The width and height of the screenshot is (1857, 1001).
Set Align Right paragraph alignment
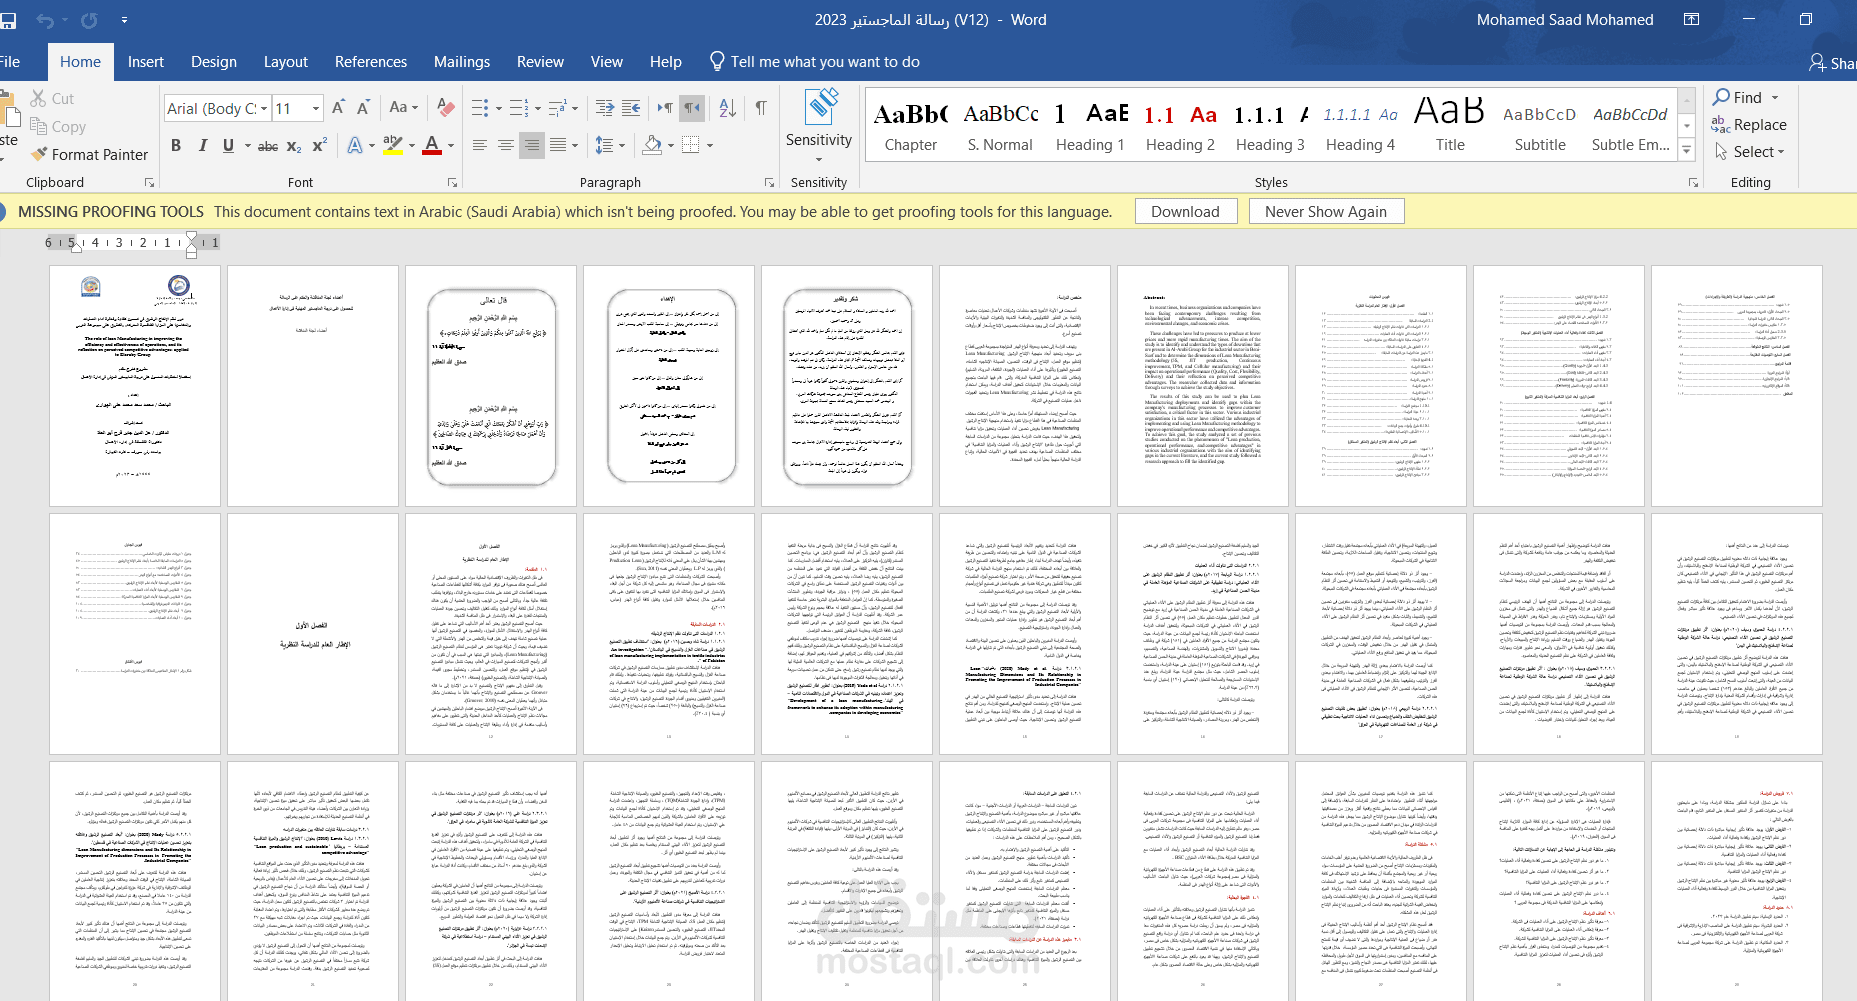pyautogui.click(x=532, y=146)
